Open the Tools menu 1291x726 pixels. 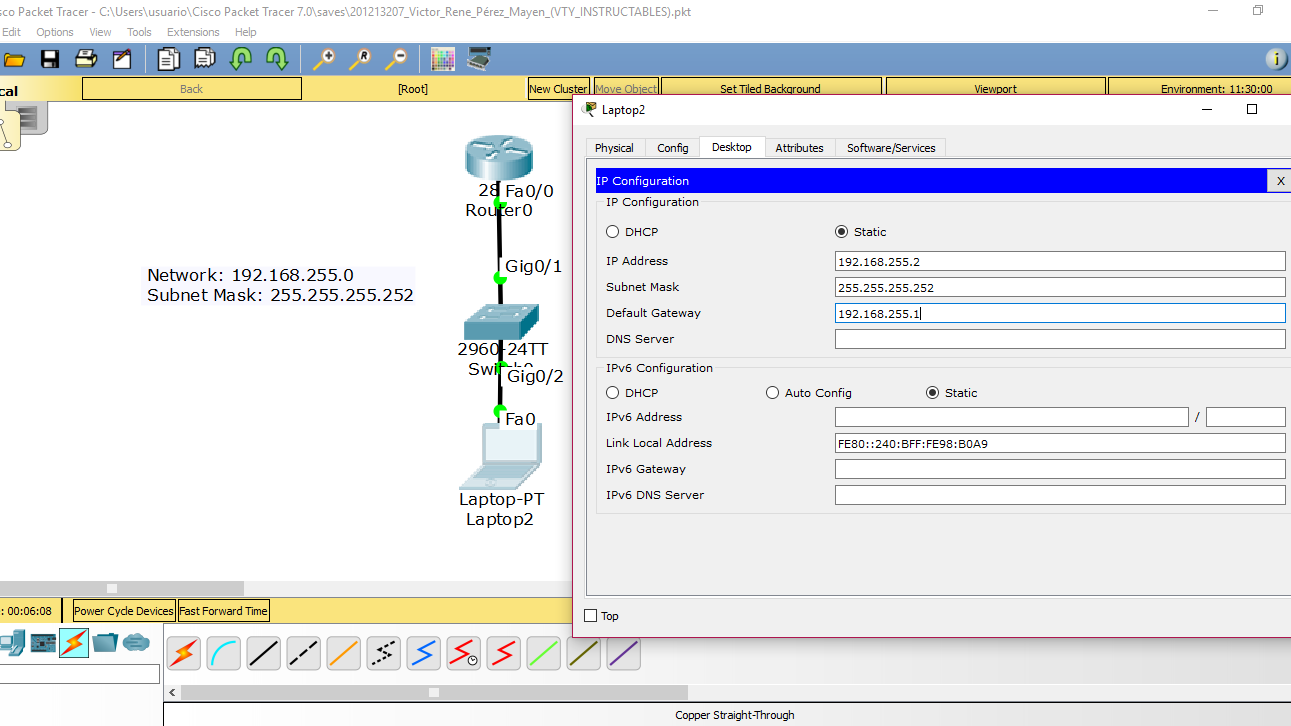click(x=139, y=32)
